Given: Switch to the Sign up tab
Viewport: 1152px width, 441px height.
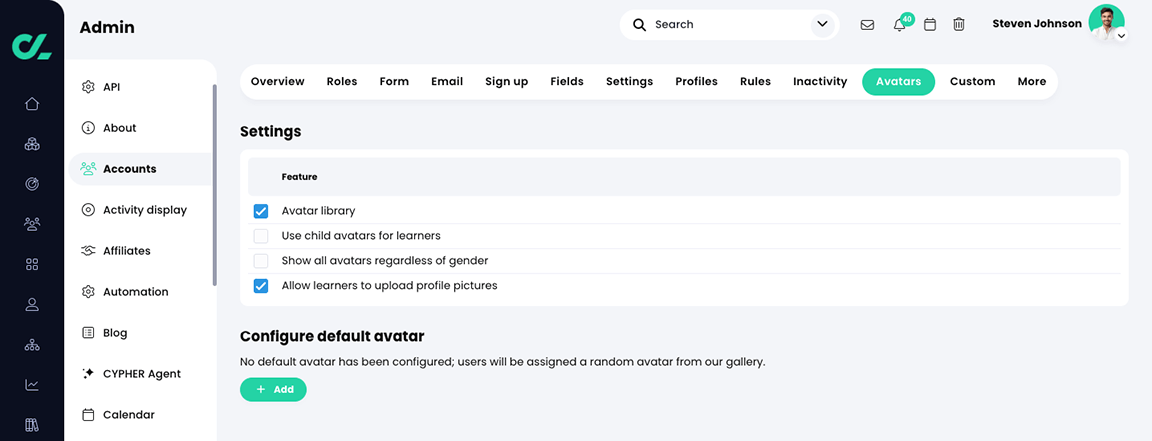Looking at the screenshot, I should point(506,82).
